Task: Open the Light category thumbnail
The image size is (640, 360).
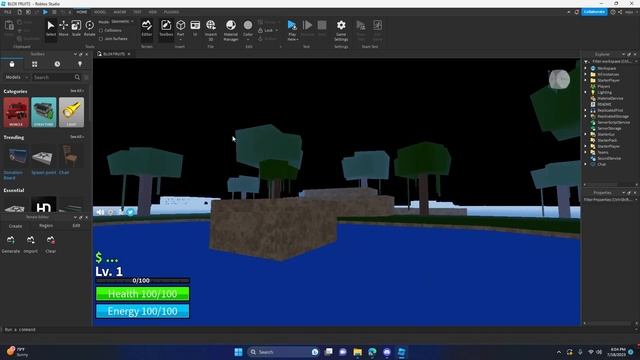Action: pos(71,112)
